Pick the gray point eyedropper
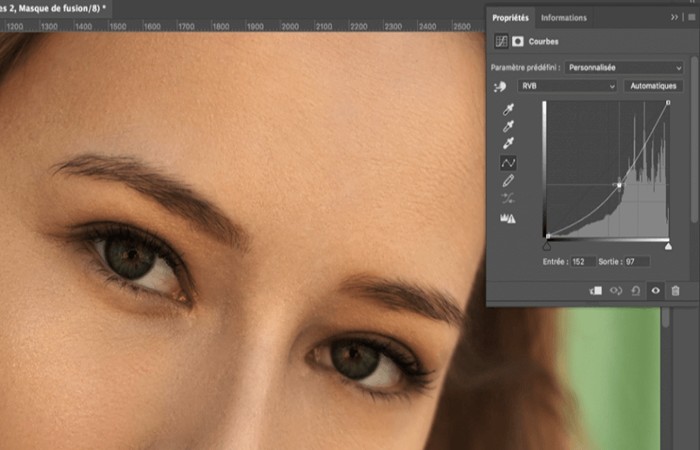 (x=508, y=126)
